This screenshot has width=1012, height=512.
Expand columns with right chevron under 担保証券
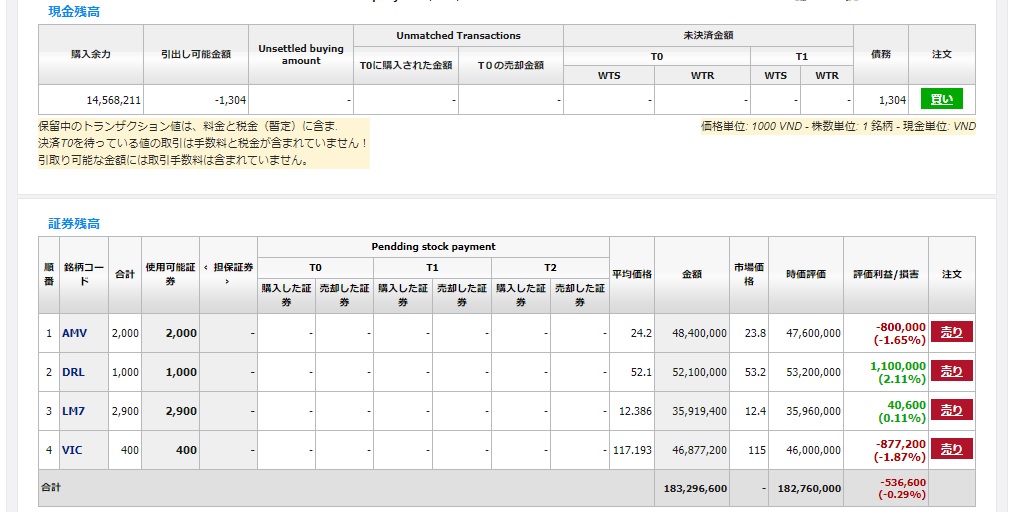coord(228,282)
